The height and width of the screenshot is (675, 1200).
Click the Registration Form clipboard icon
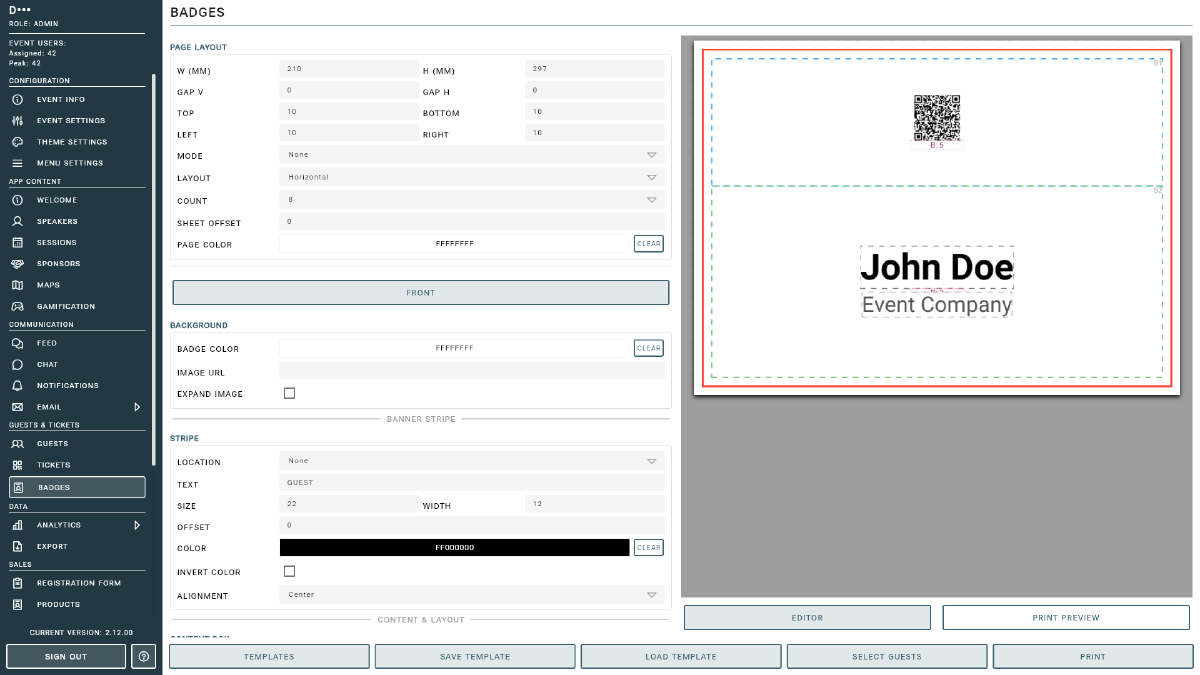[17, 583]
